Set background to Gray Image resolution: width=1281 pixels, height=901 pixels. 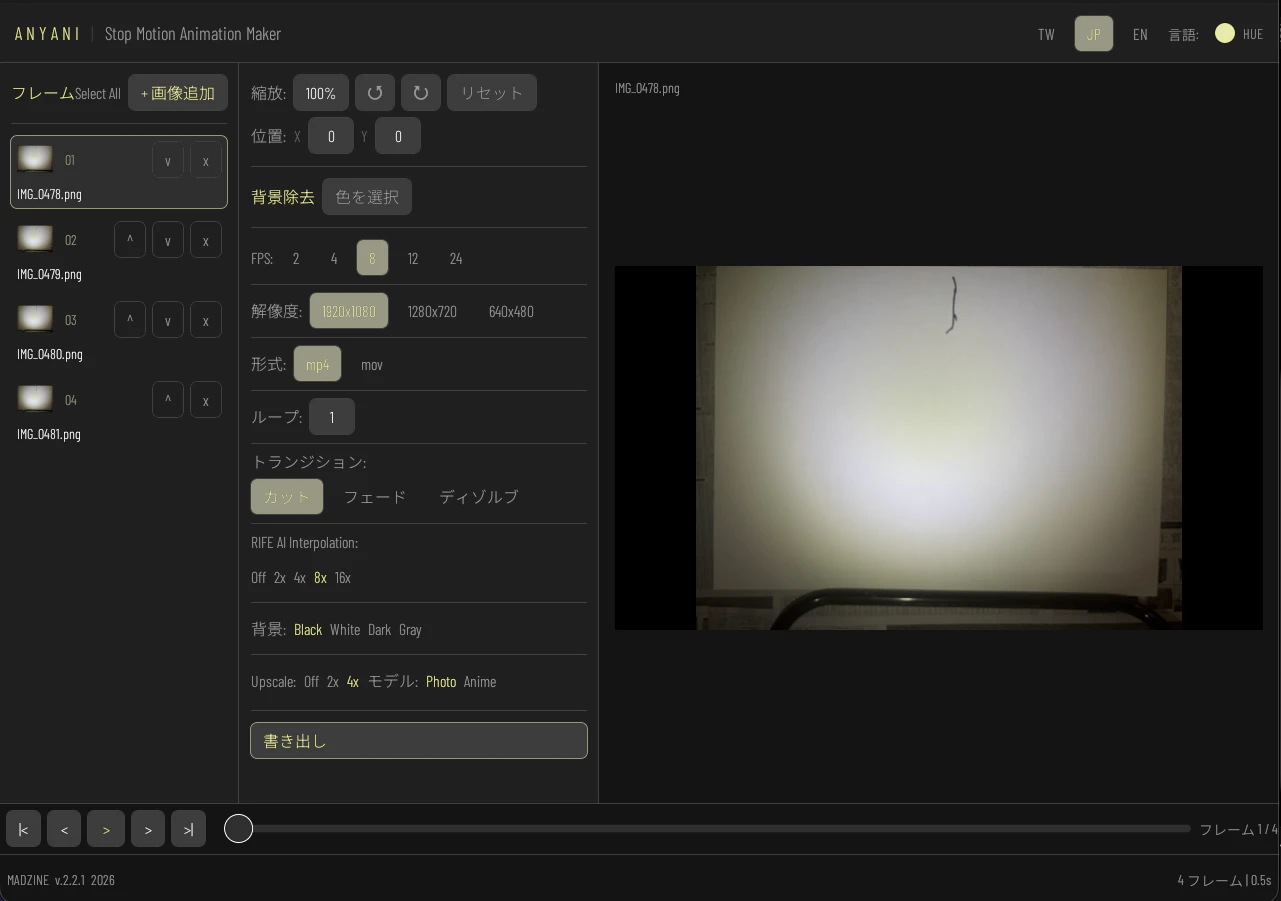pos(410,629)
